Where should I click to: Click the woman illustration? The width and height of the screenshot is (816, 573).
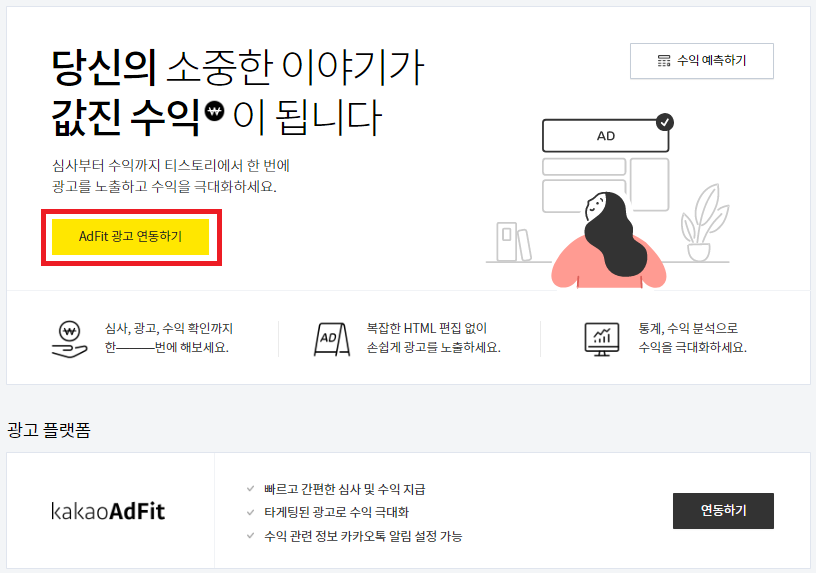tap(608, 240)
